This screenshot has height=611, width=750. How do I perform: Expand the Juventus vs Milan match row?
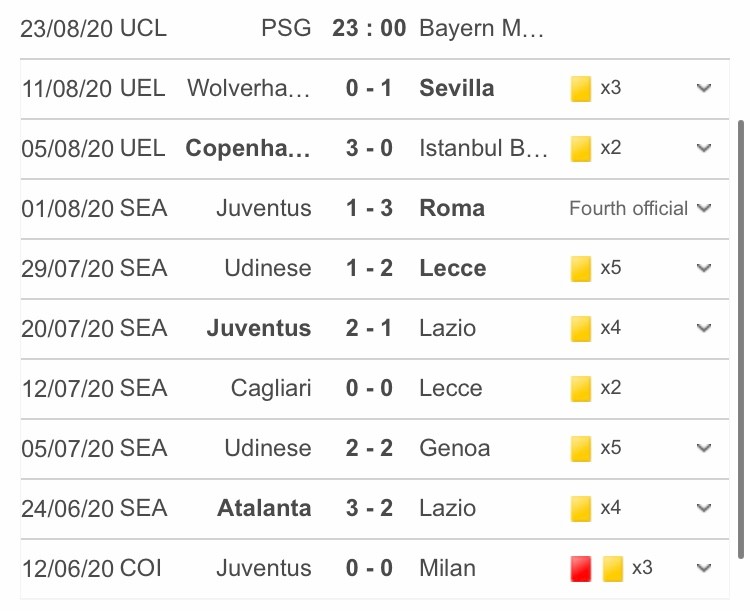[704, 568]
